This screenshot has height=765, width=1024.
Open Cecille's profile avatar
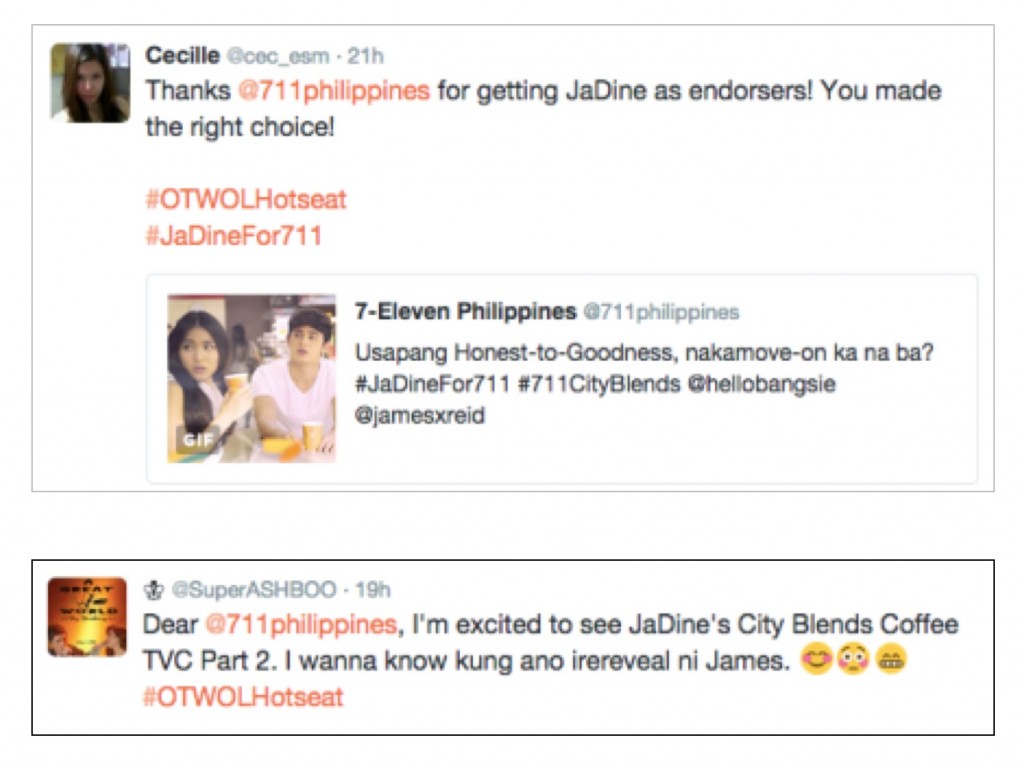point(90,83)
